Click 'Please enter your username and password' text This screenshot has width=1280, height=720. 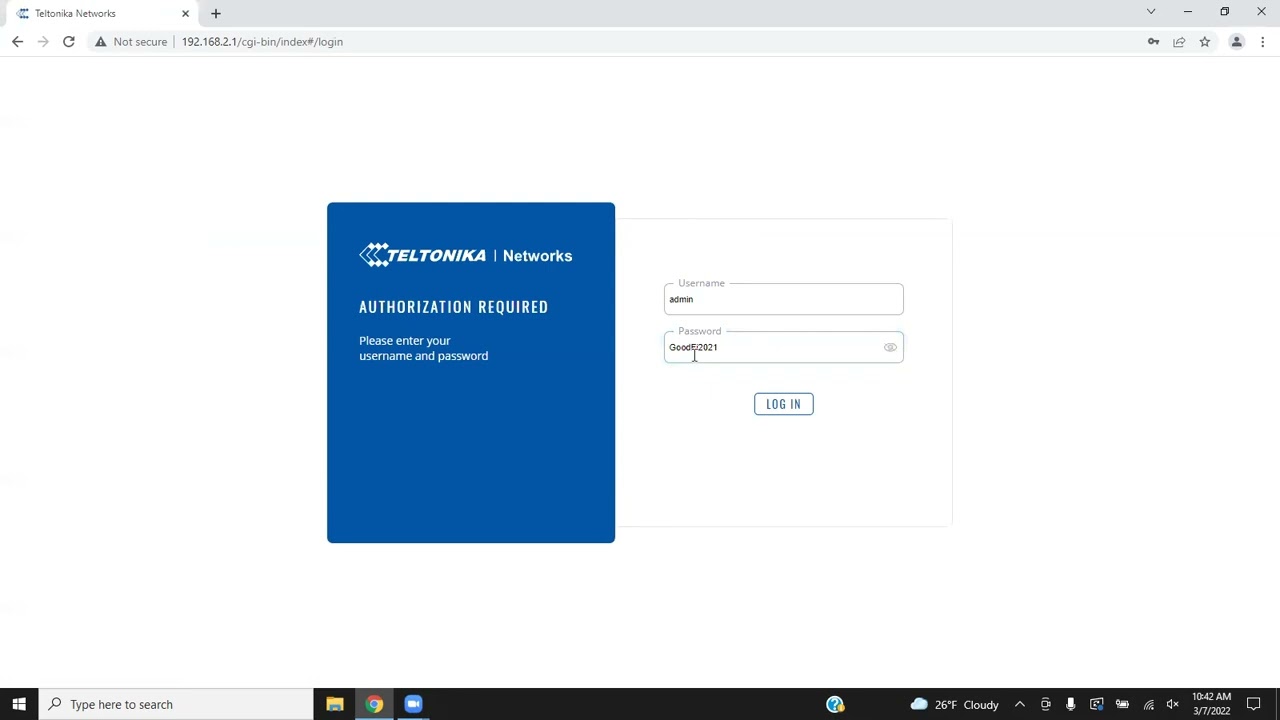click(x=424, y=348)
